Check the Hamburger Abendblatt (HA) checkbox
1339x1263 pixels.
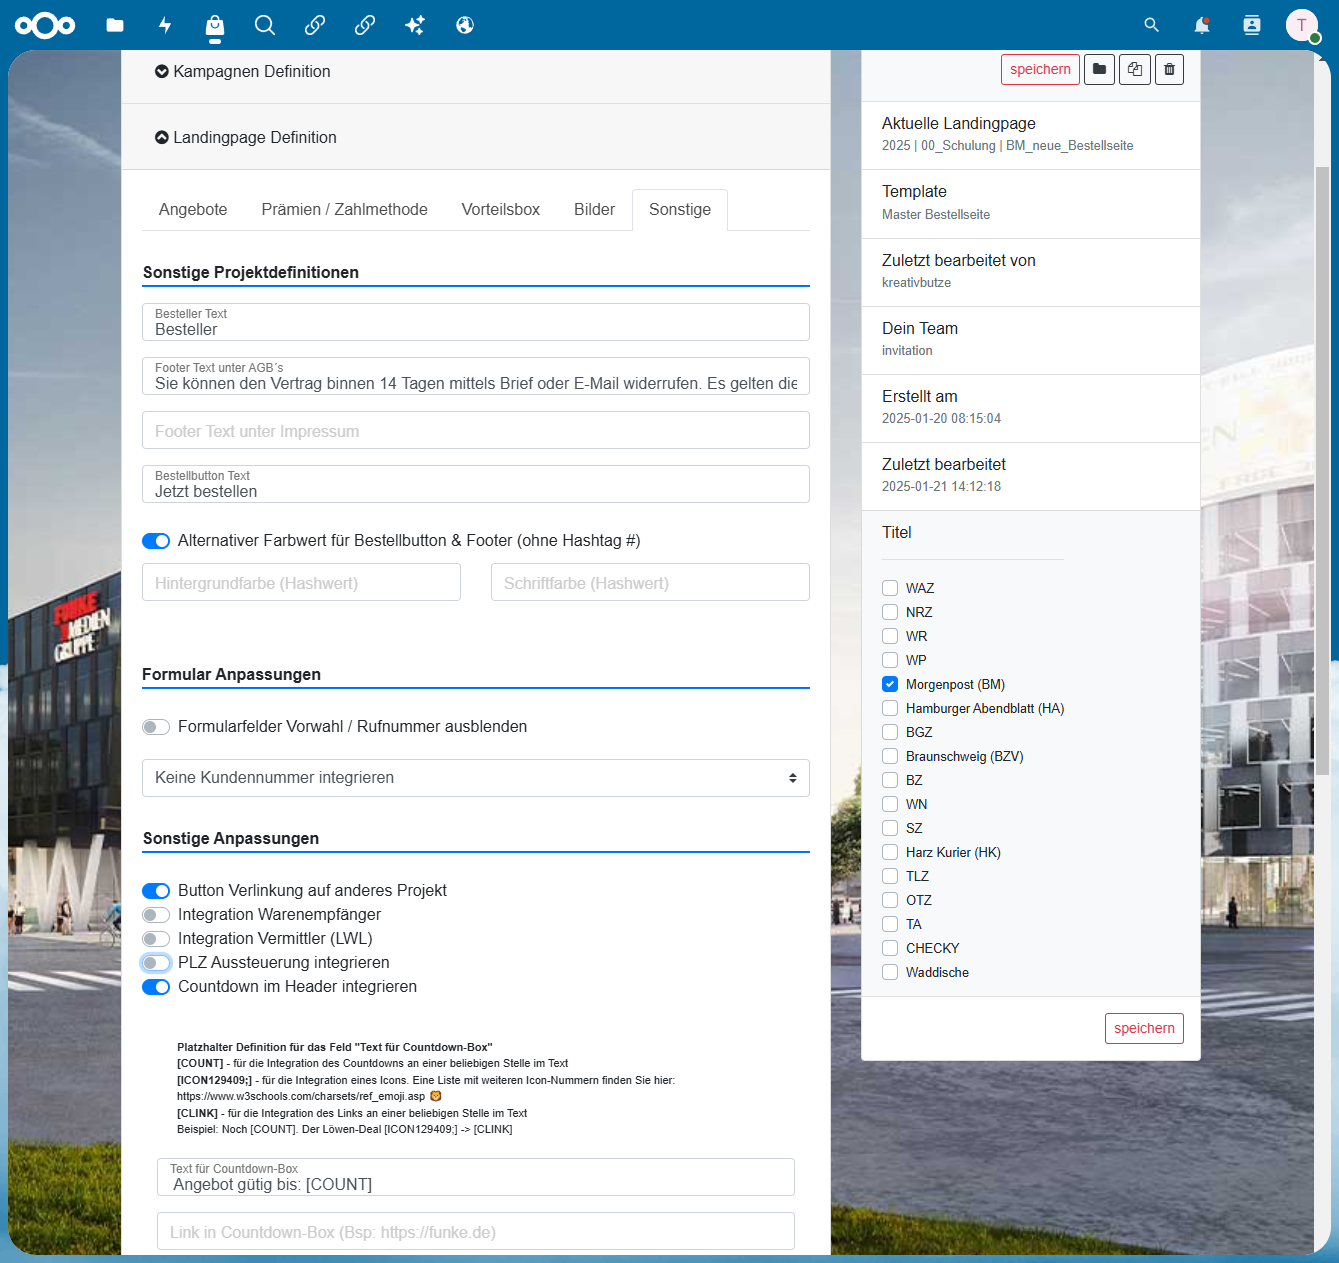[890, 708]
